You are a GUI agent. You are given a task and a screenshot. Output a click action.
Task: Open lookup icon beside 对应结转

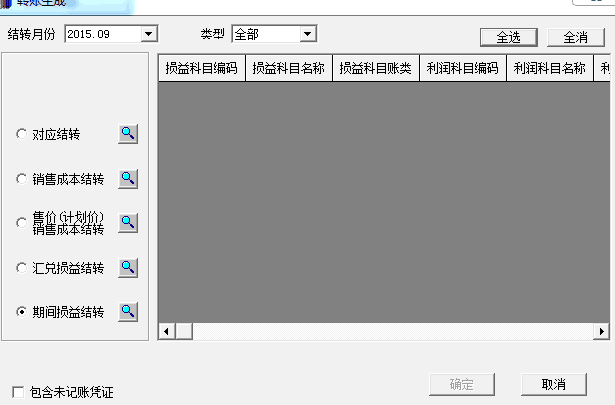tap(128, 134)
